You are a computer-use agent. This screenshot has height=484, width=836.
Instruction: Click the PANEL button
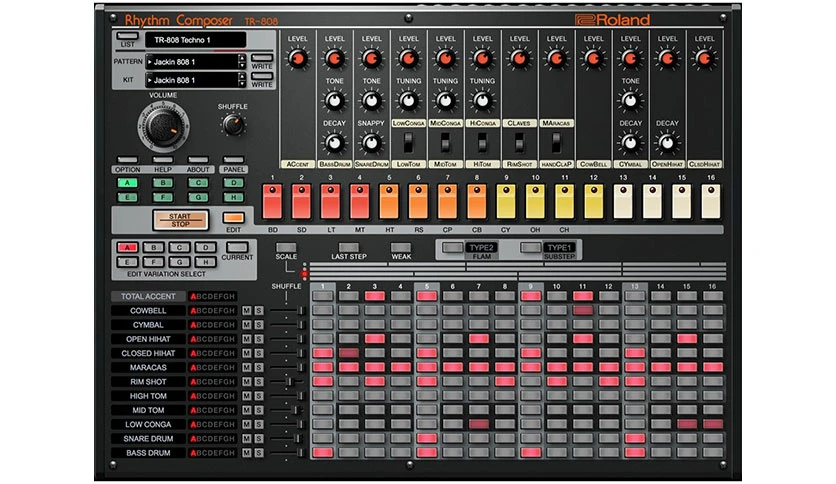(234, 159)
